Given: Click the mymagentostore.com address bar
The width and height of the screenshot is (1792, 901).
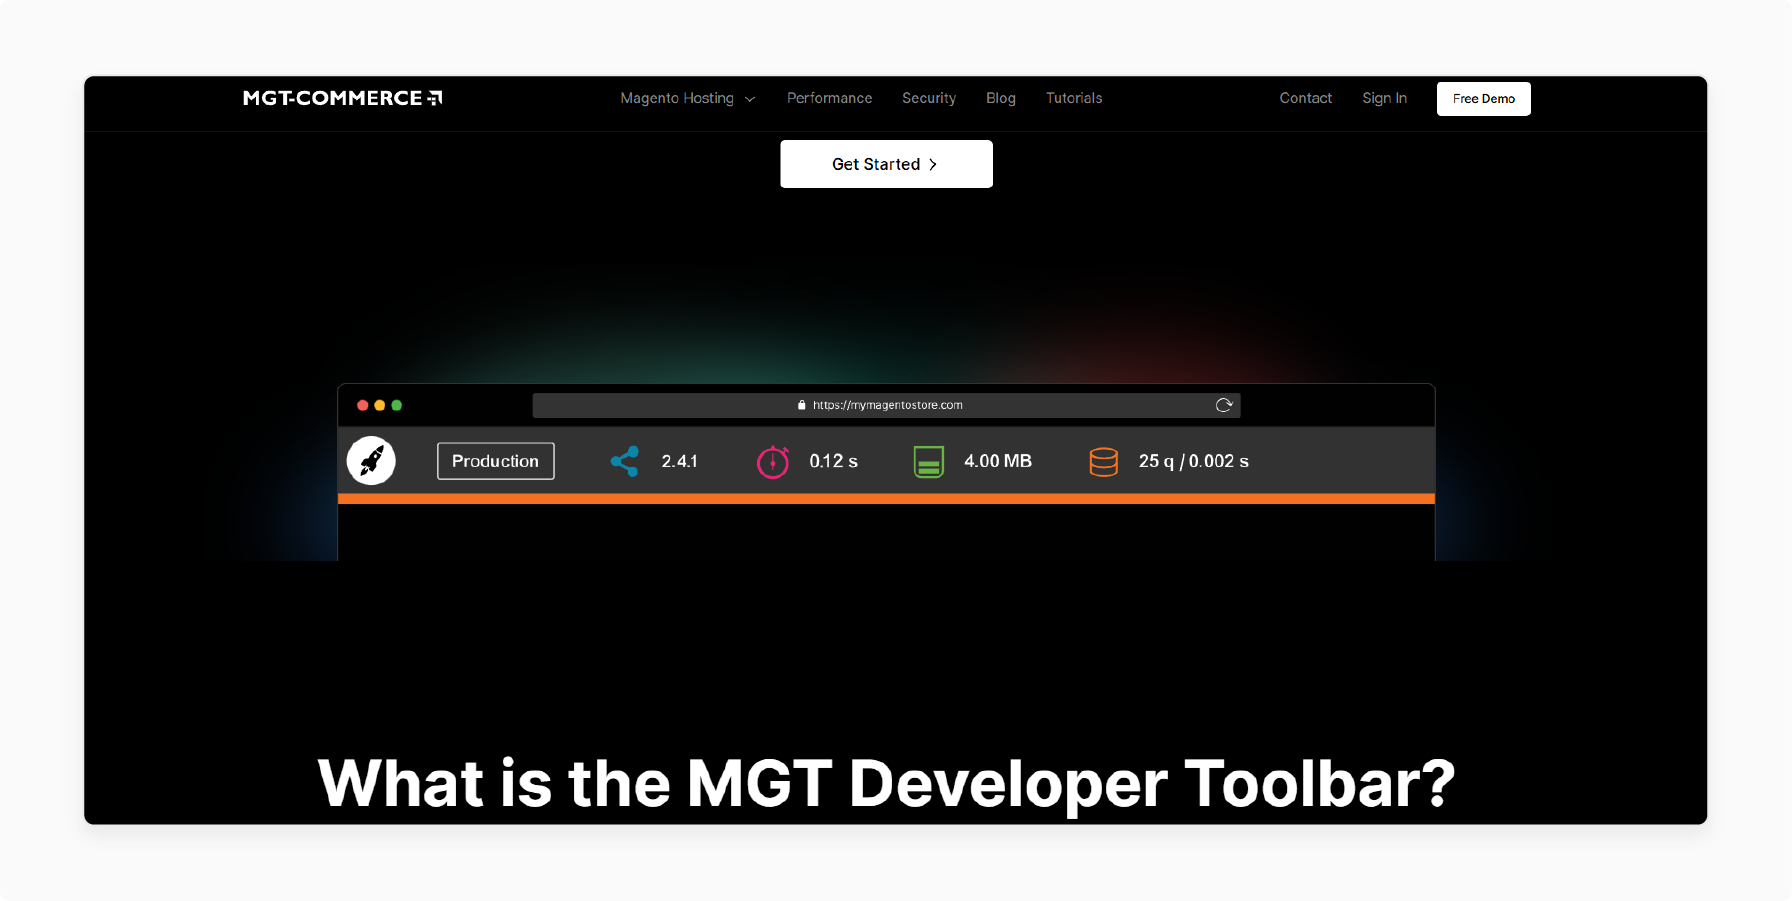Looking at the screenshot, I should point(886,405).
